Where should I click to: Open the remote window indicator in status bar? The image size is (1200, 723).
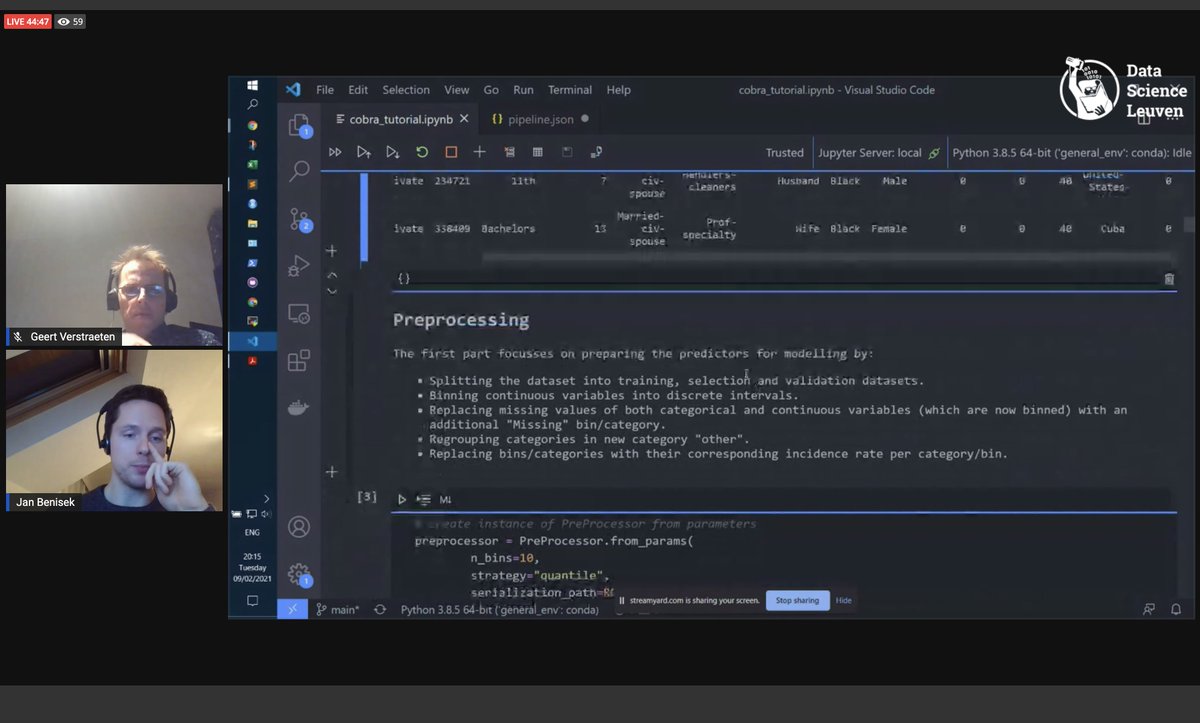[x=293, y=608]
